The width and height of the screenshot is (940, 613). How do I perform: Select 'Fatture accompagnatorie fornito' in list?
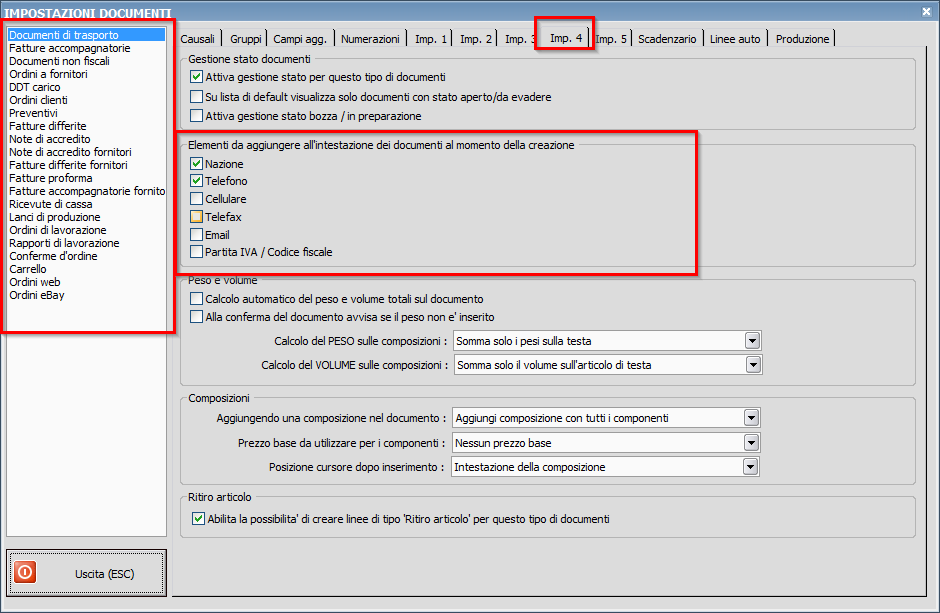click(86, 191)
